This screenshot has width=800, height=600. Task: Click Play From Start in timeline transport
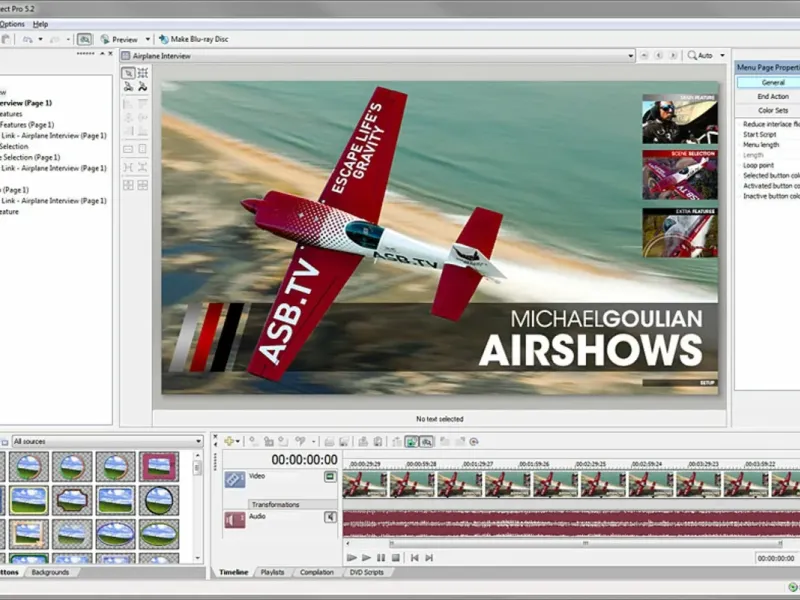pos(352,558)
